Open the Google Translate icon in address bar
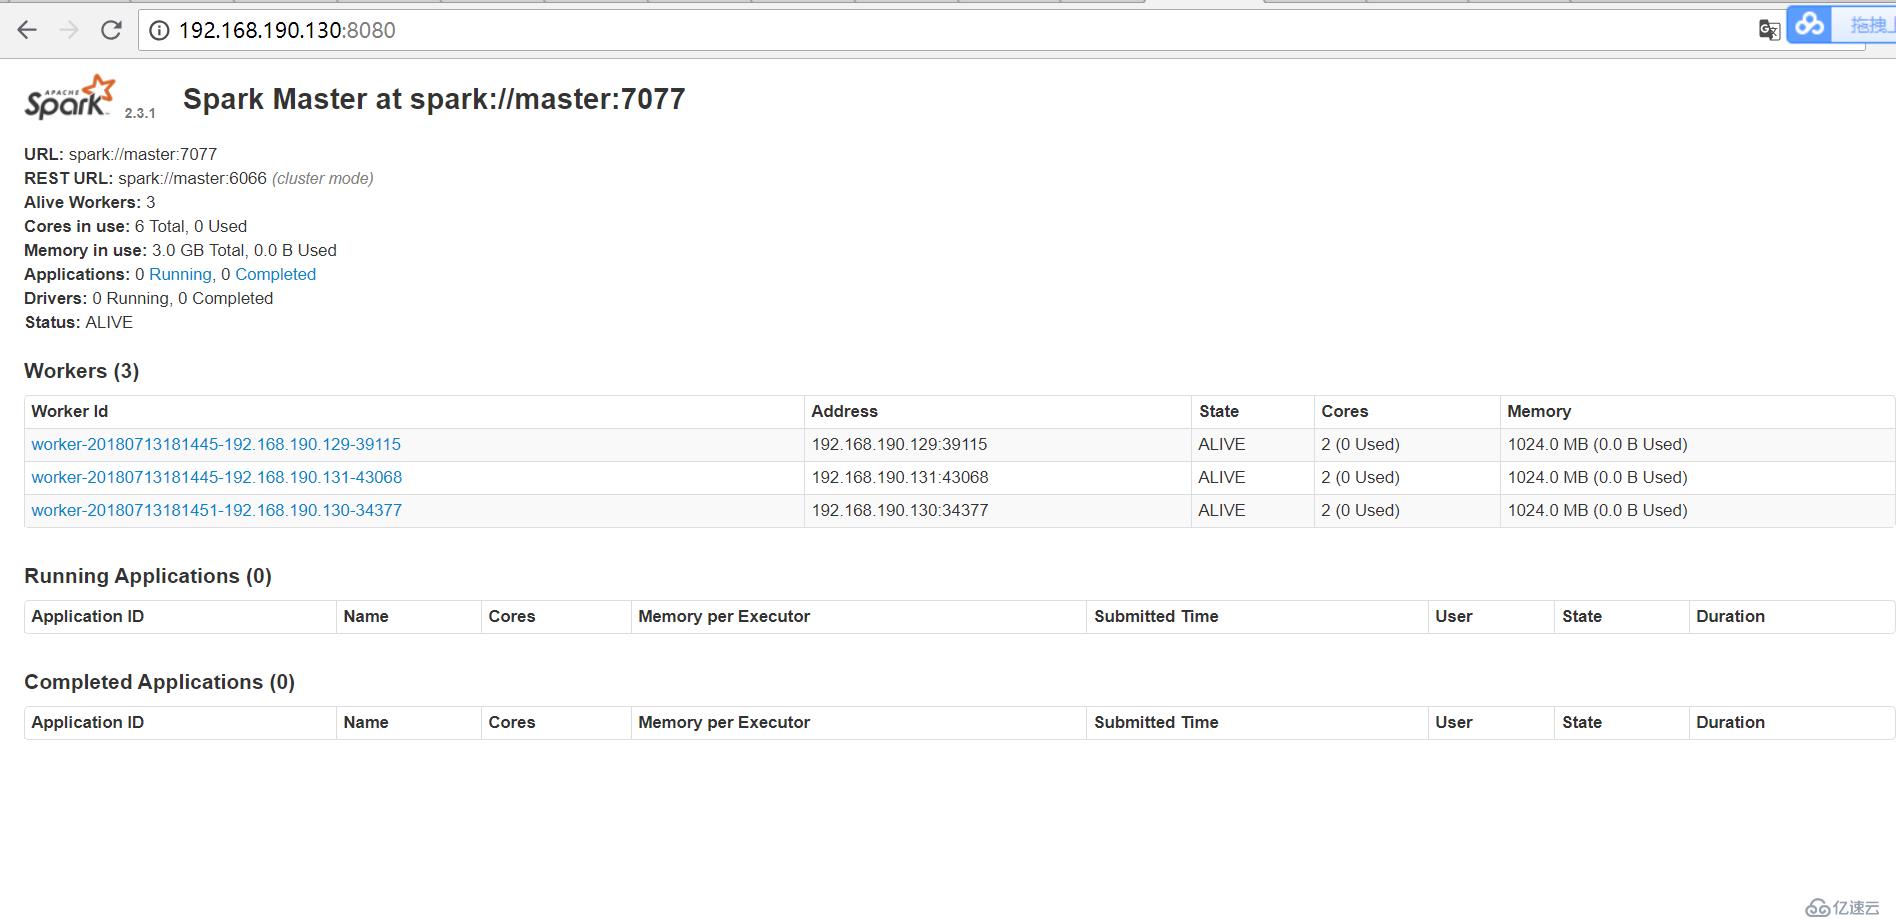 pyautogui.click(x=1769, y=30)
